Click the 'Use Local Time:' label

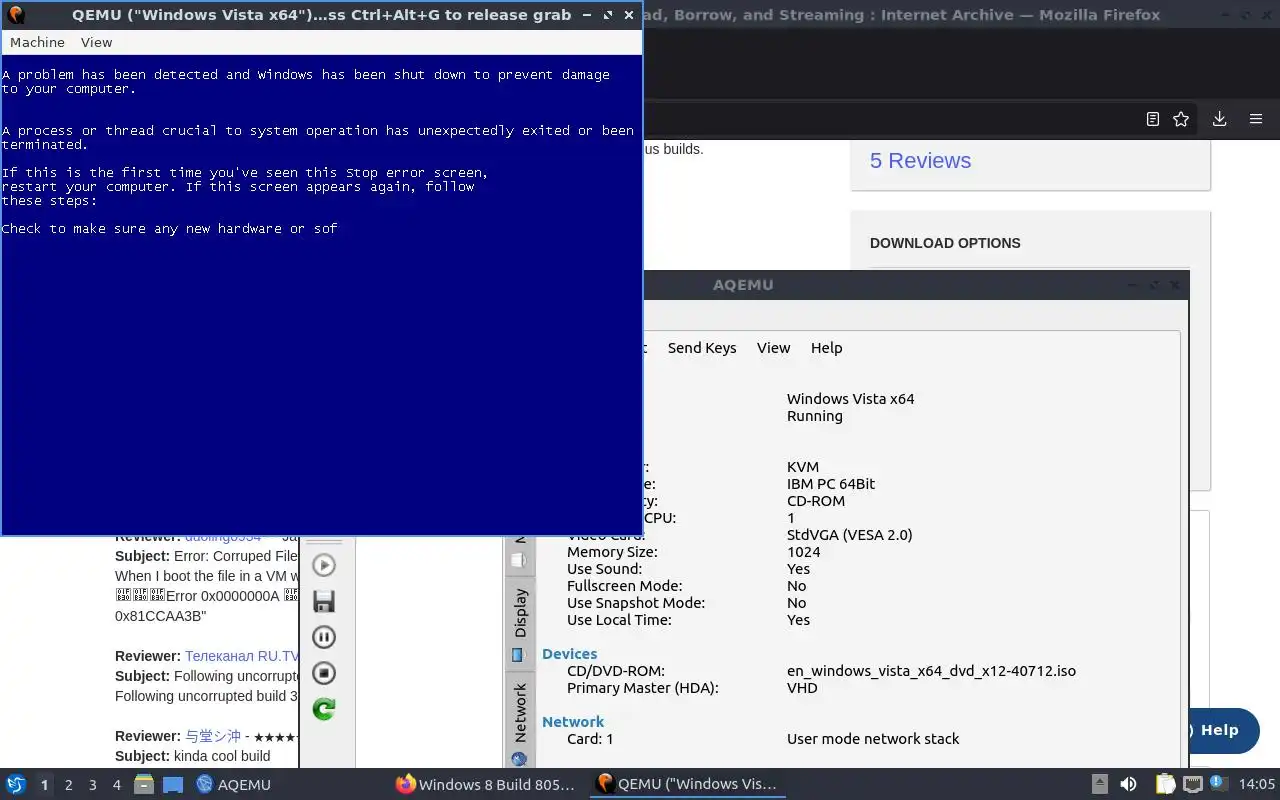pyautogui.click(x=619, y=620)
